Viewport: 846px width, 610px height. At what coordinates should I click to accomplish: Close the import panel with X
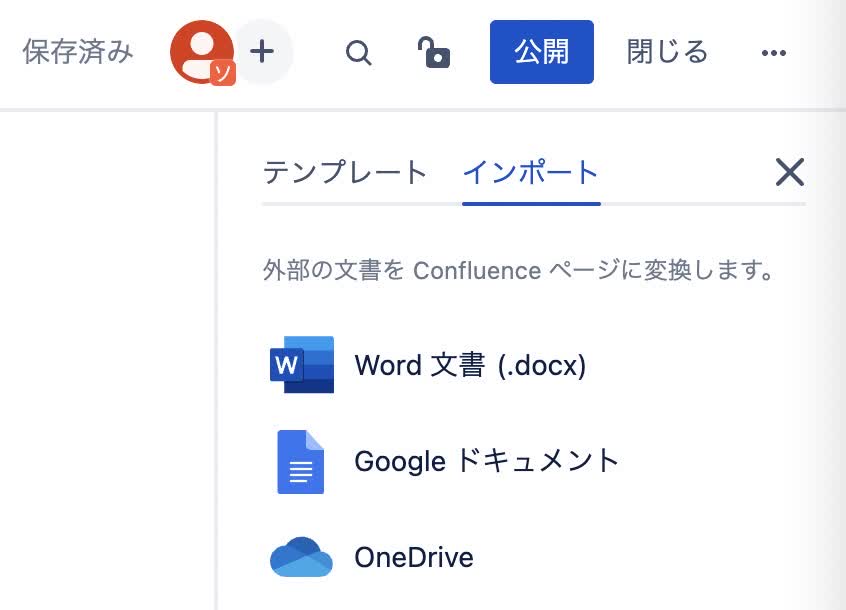[x=790, y=173]
